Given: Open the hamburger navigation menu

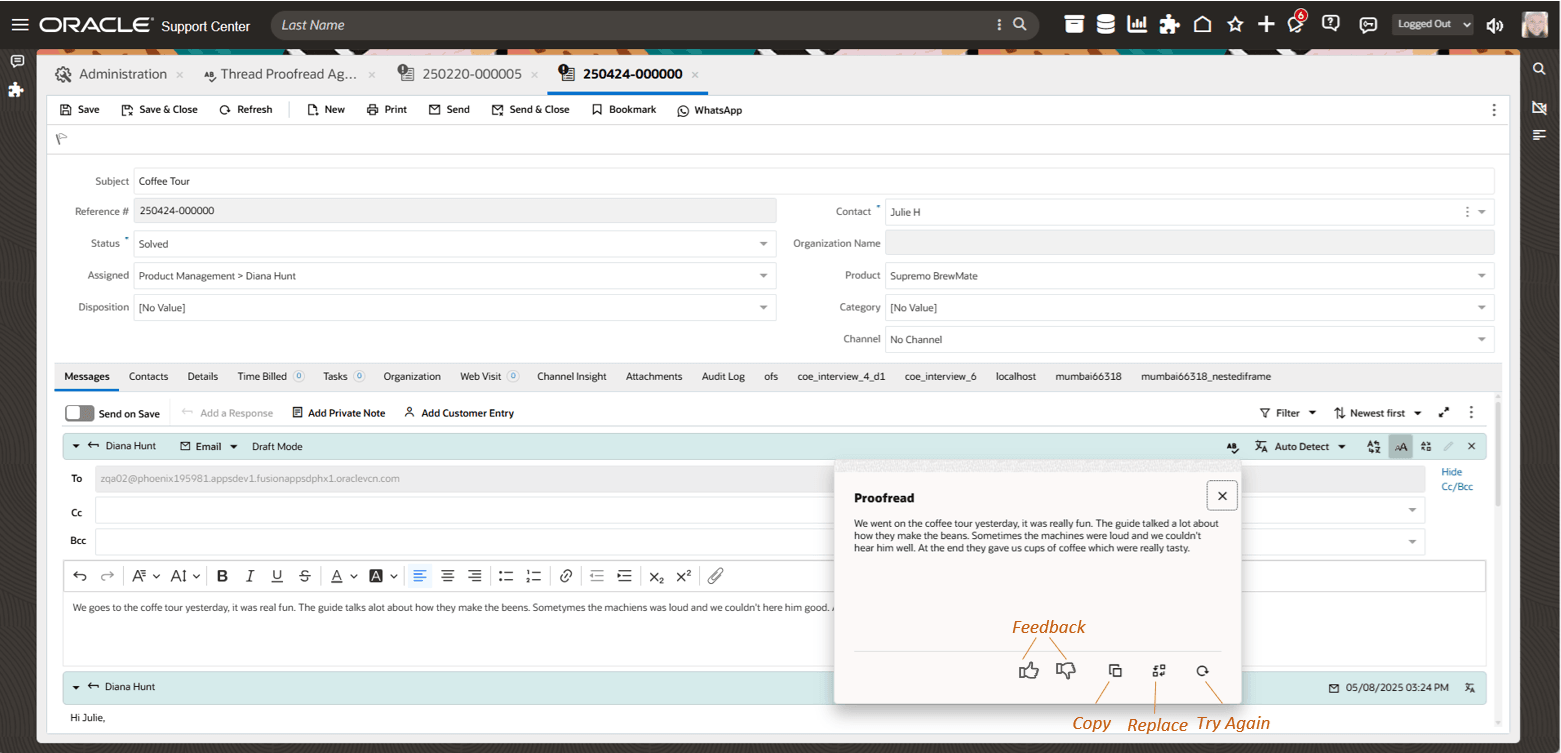Looking at the screenshot, I should tap(20, 25).
